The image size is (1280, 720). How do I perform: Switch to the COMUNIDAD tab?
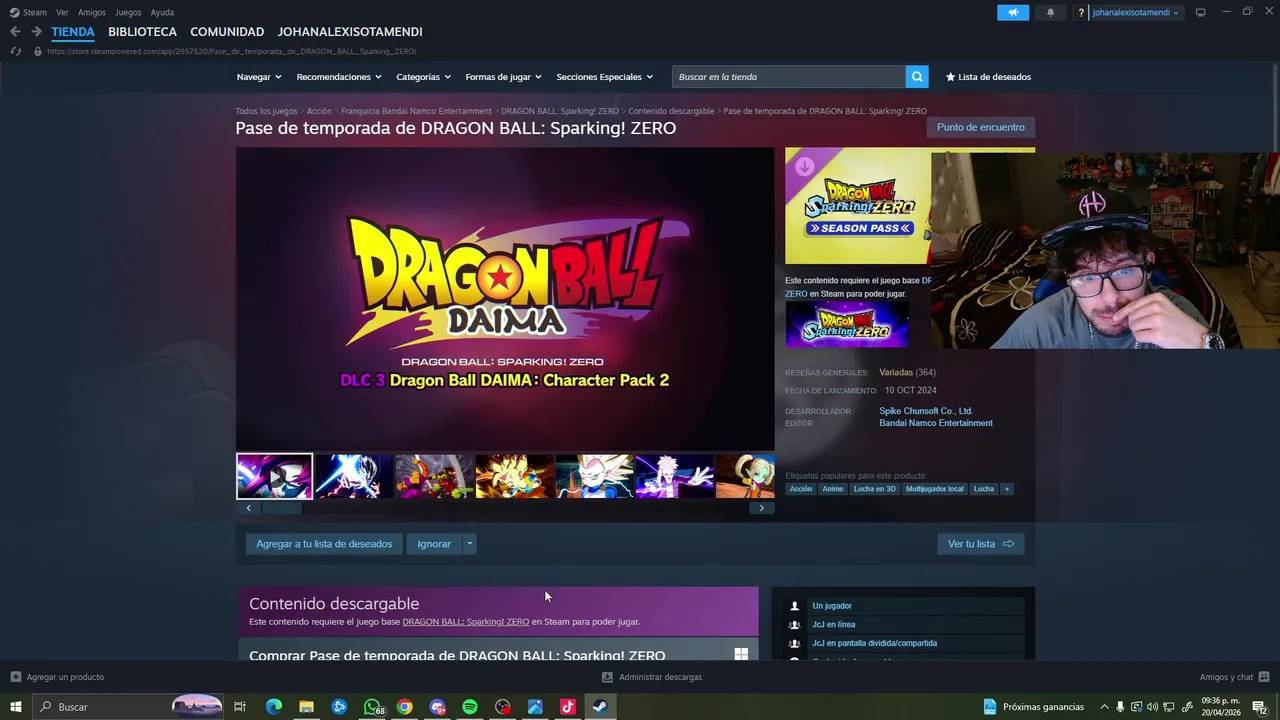[x=227, y=32]
